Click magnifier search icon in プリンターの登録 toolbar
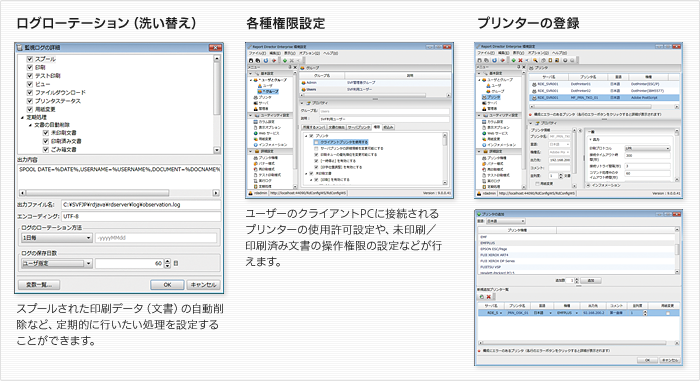Screen dimensions: 700x381 tap(535, 60)
